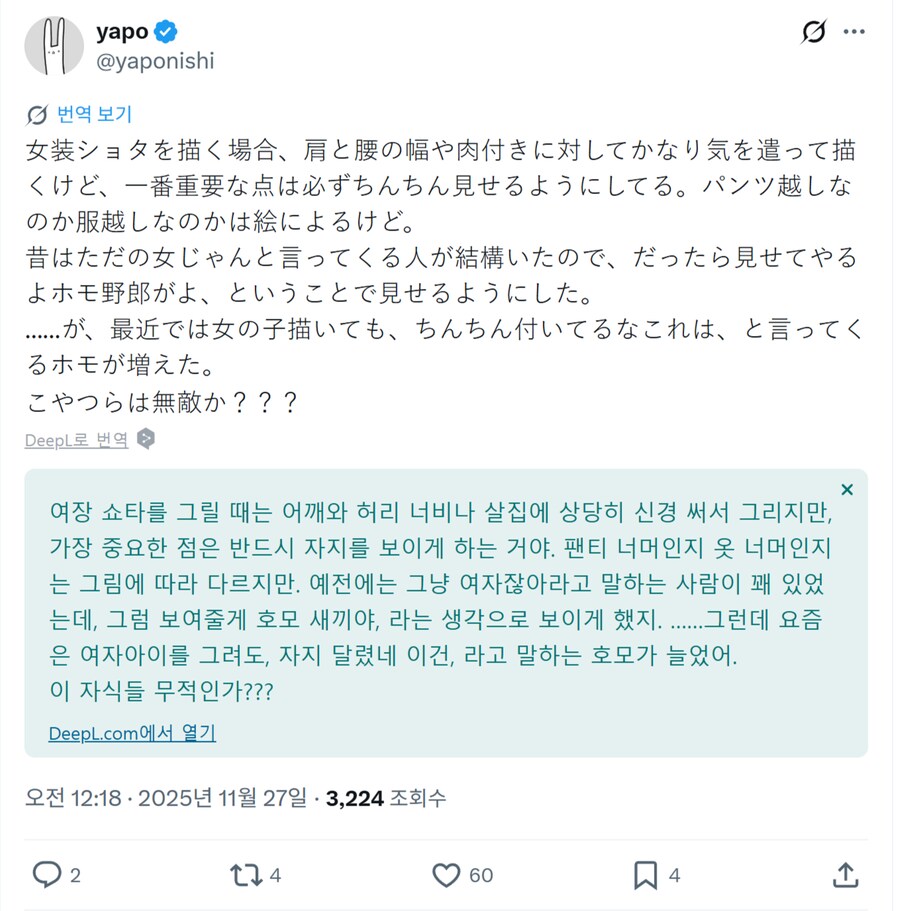Image resolution: width=900 pixels, height=911 pixels.
Task: Click the DeepL로 번역 label
Action: (x=78, y=439)
